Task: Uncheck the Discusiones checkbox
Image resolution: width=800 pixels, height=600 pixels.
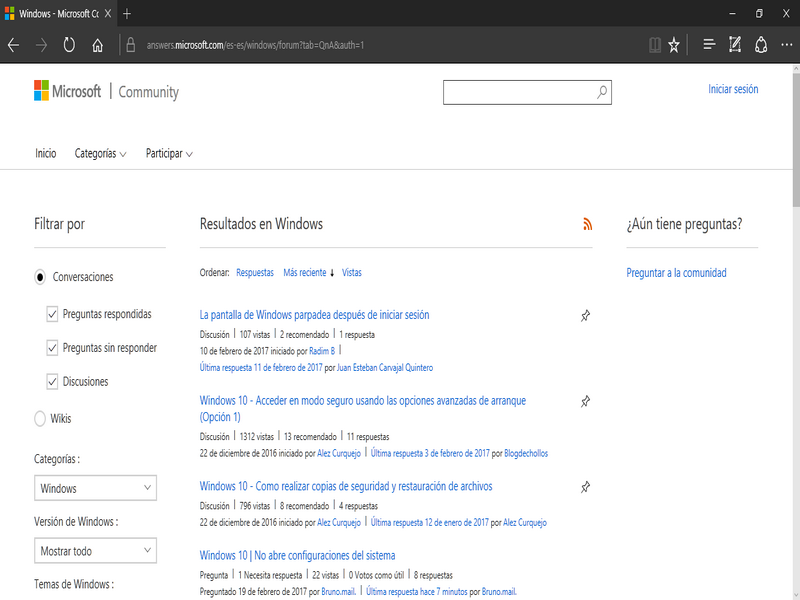Action: [x=52, y=382]
